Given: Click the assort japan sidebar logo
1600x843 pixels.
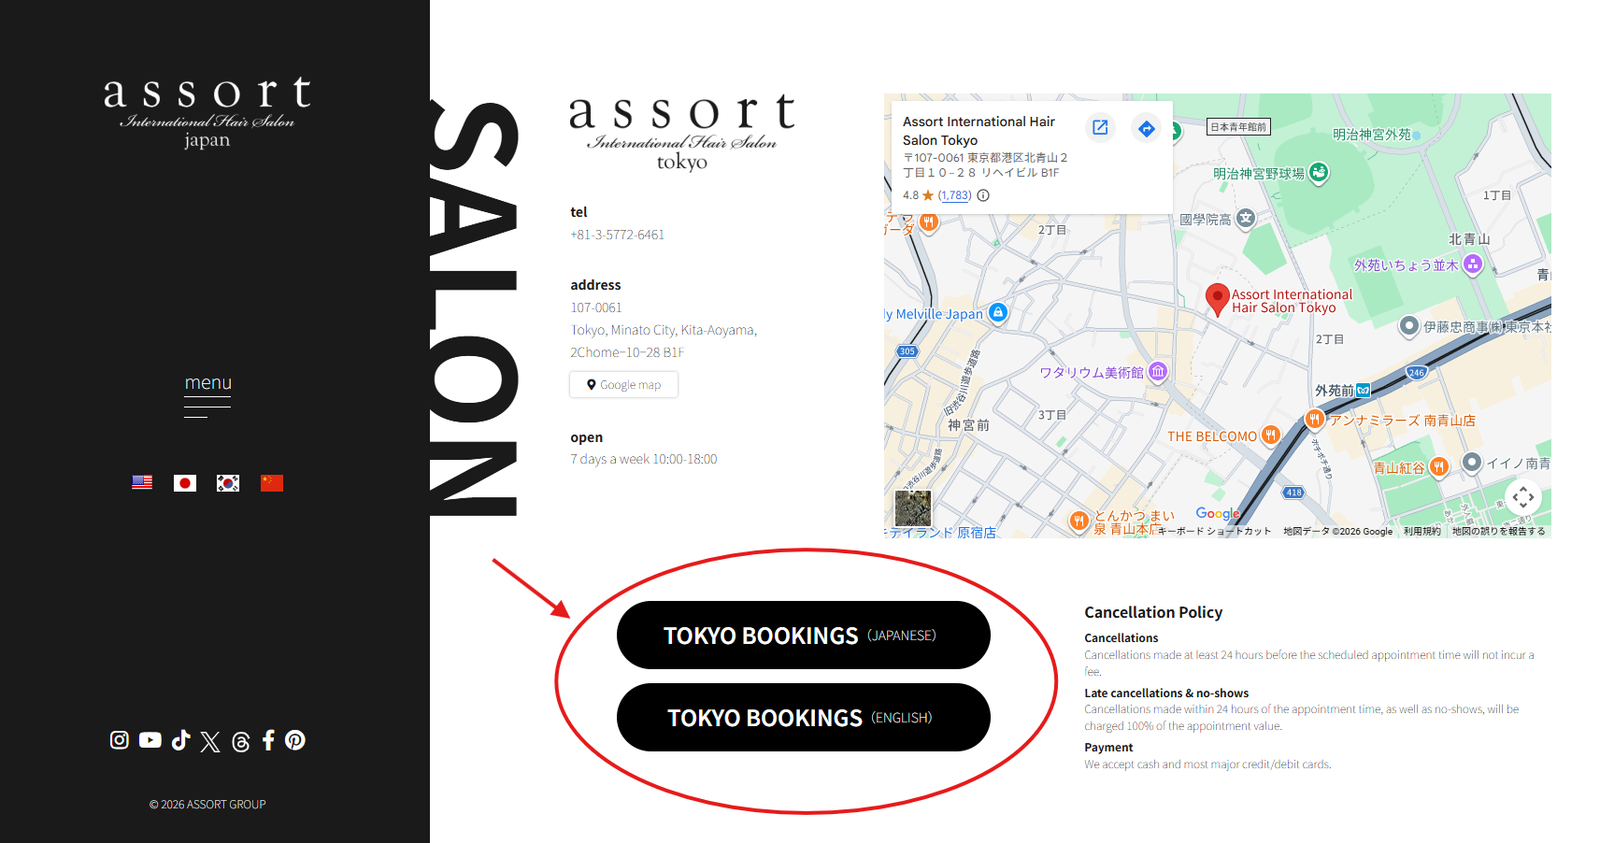Looking at the screenshot, I should point(207,112).
